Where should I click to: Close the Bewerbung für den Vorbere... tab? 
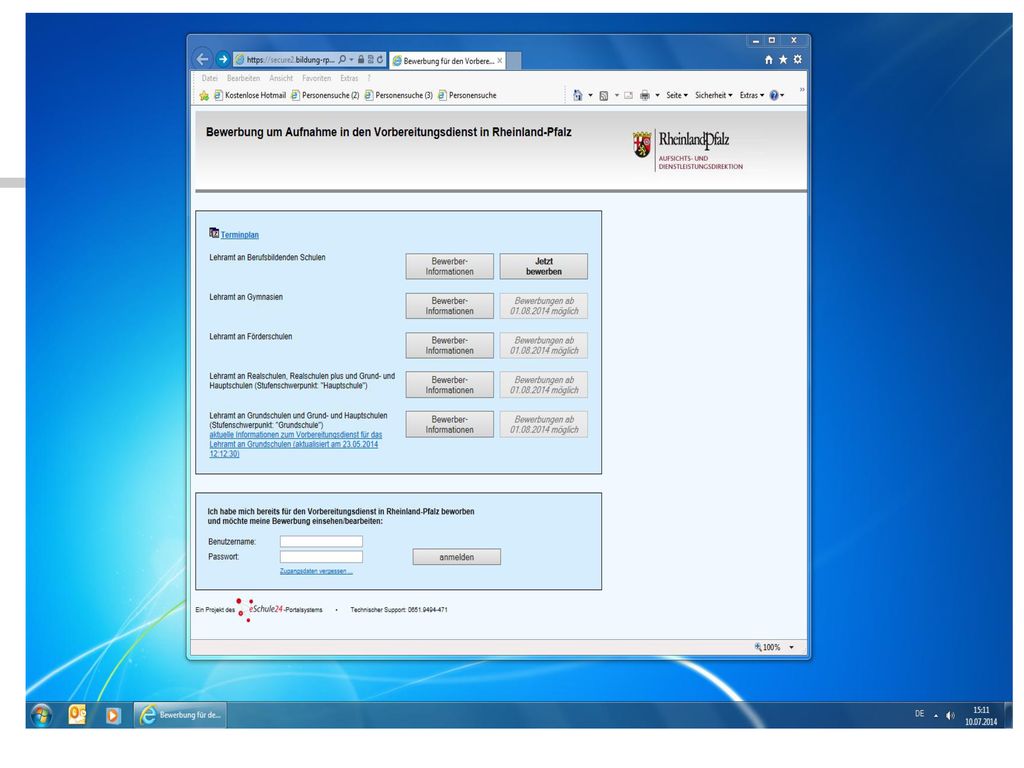[500, 61]
